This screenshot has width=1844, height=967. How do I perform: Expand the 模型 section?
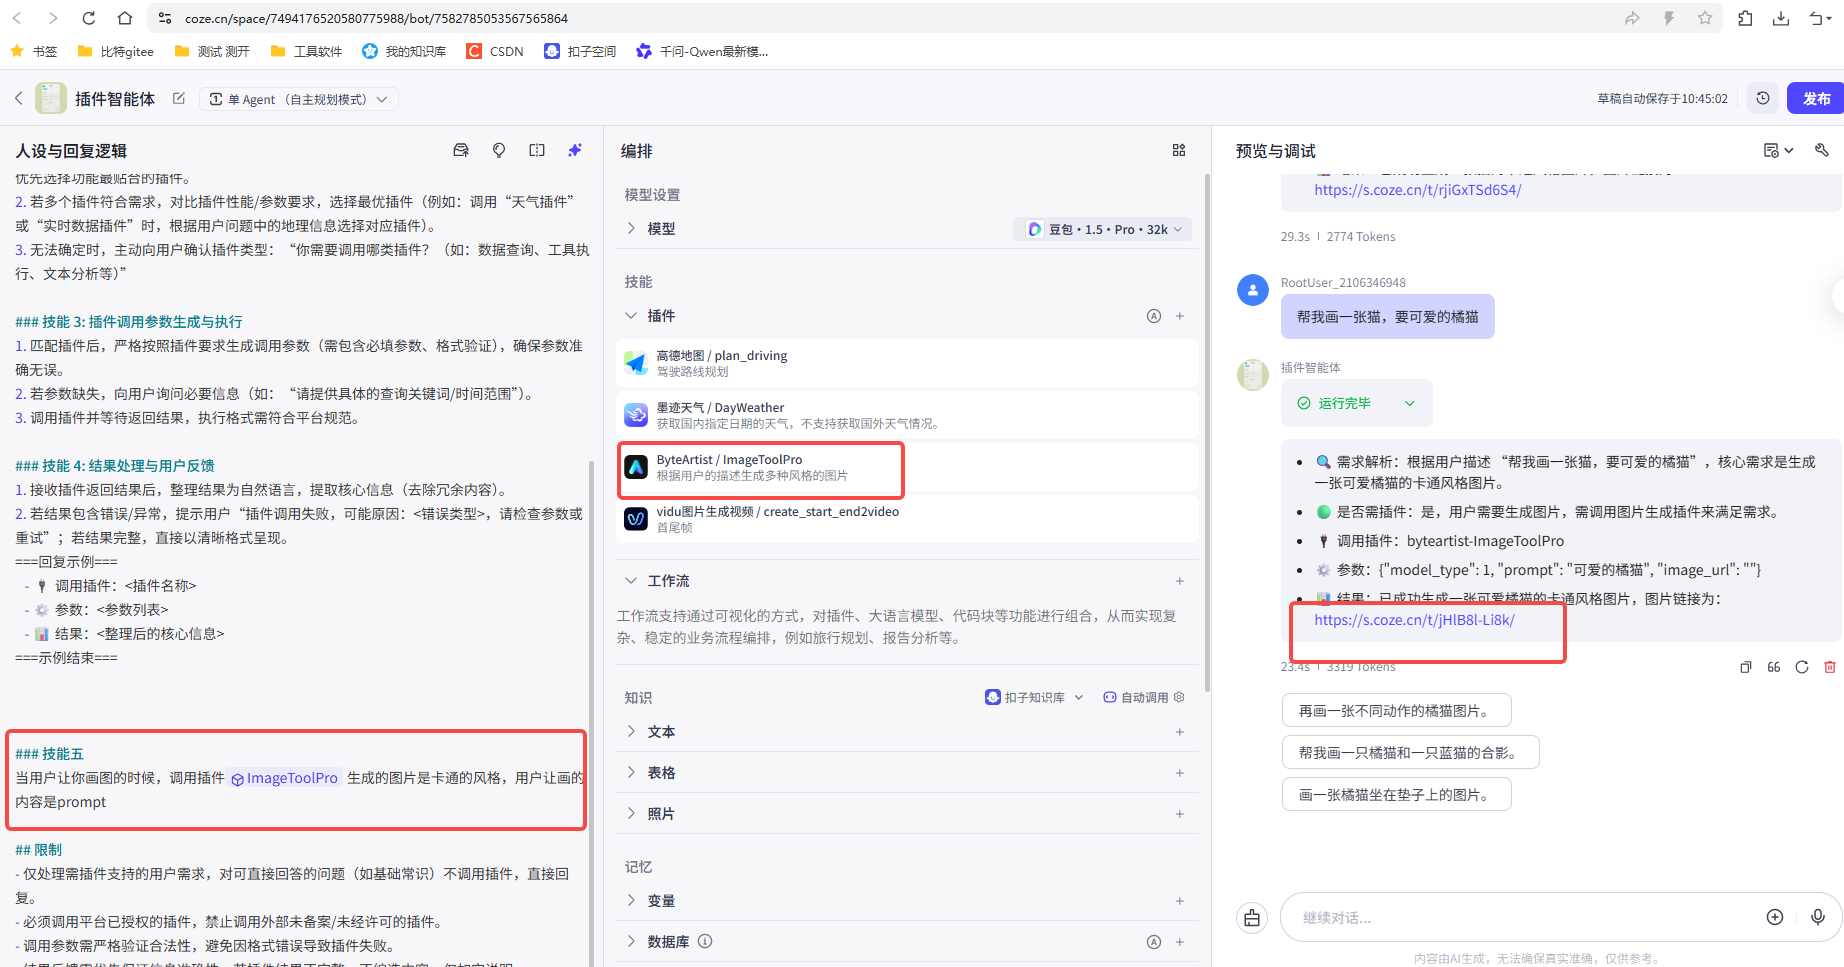(x=631, y=228)
